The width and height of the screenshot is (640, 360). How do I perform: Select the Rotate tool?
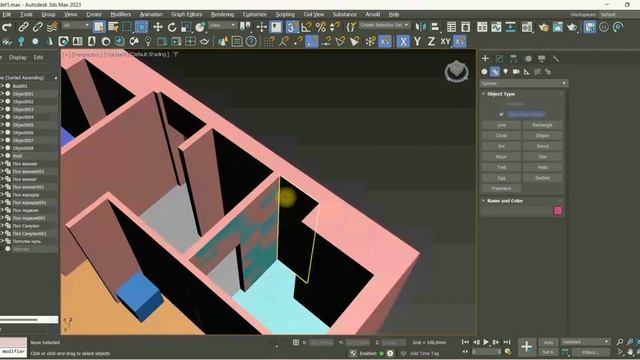click(172, 27)
